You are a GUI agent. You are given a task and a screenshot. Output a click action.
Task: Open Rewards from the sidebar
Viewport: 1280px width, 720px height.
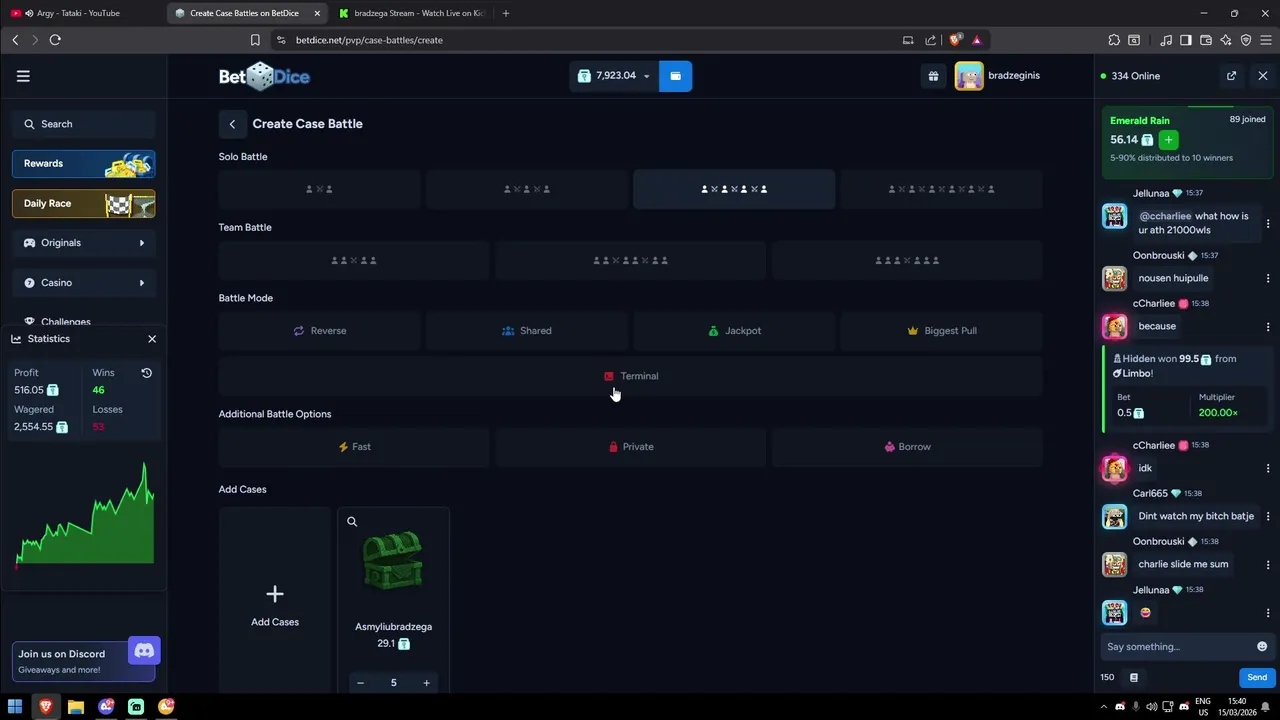[x=84, y=164]
